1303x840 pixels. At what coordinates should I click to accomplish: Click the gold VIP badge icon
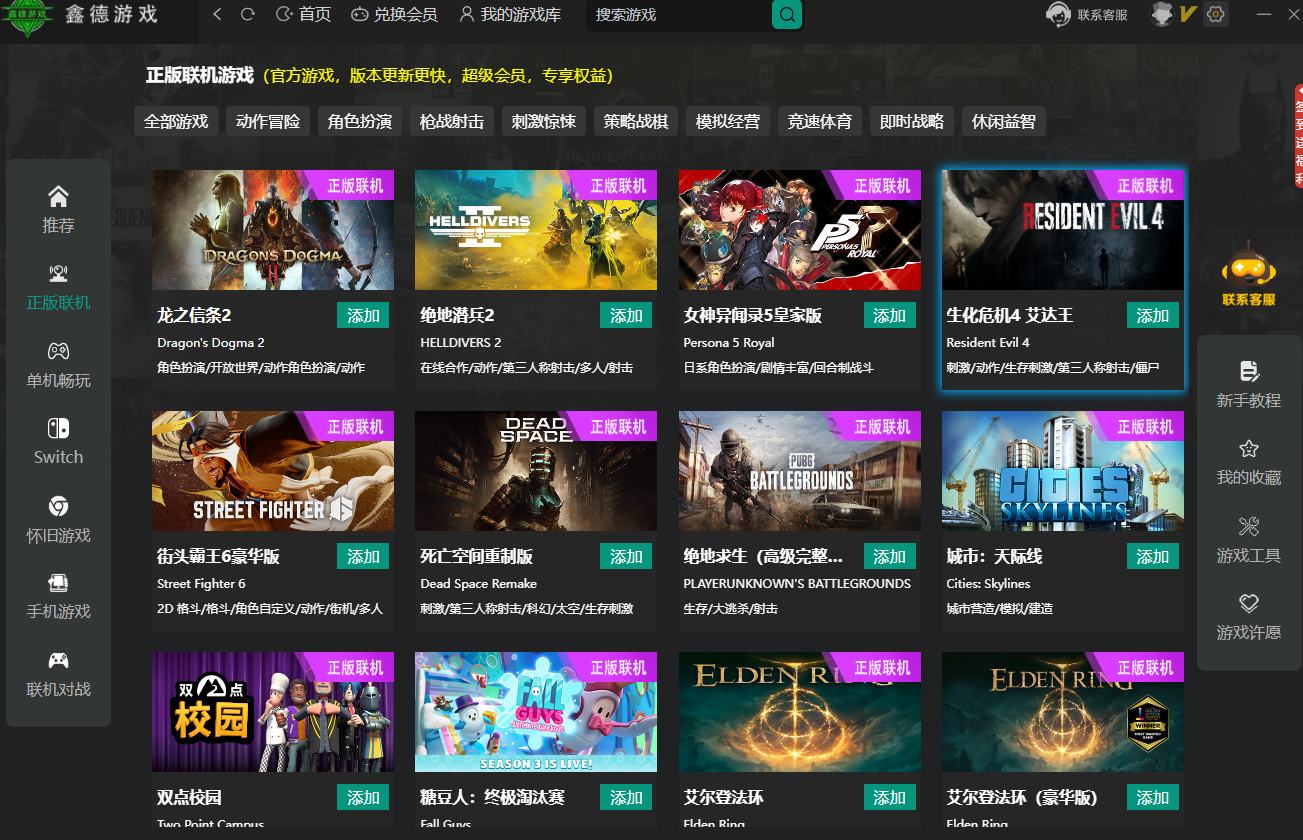point(1188,14)
